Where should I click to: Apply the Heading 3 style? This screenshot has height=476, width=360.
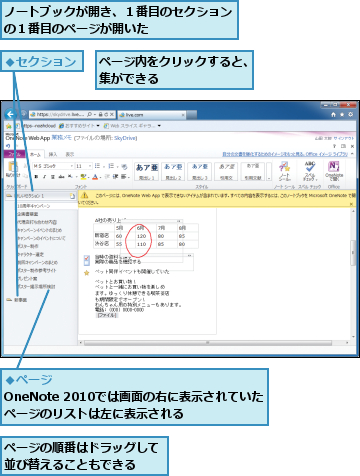point(200,171)
